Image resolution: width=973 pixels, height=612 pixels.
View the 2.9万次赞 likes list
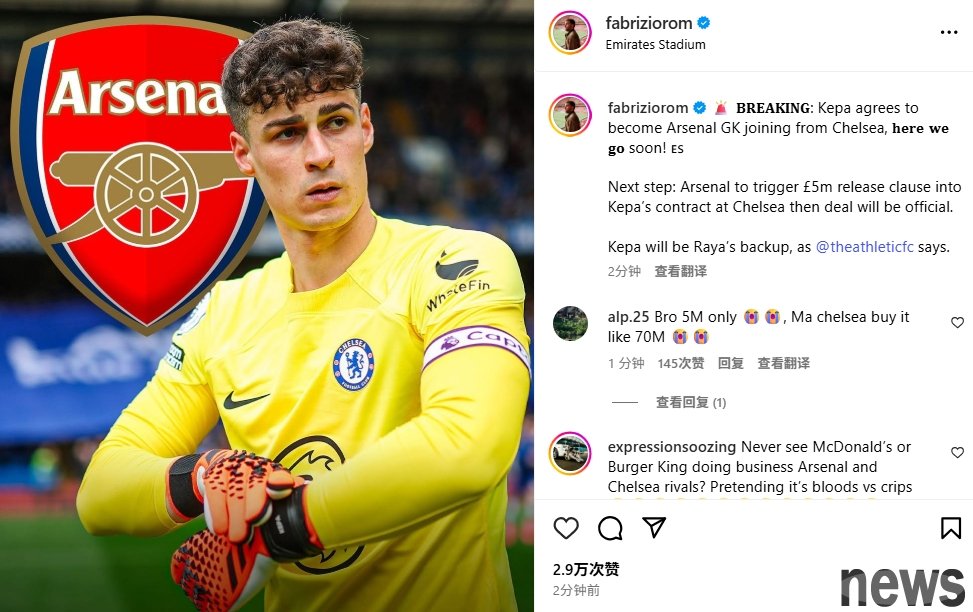(x=586, y=569)
